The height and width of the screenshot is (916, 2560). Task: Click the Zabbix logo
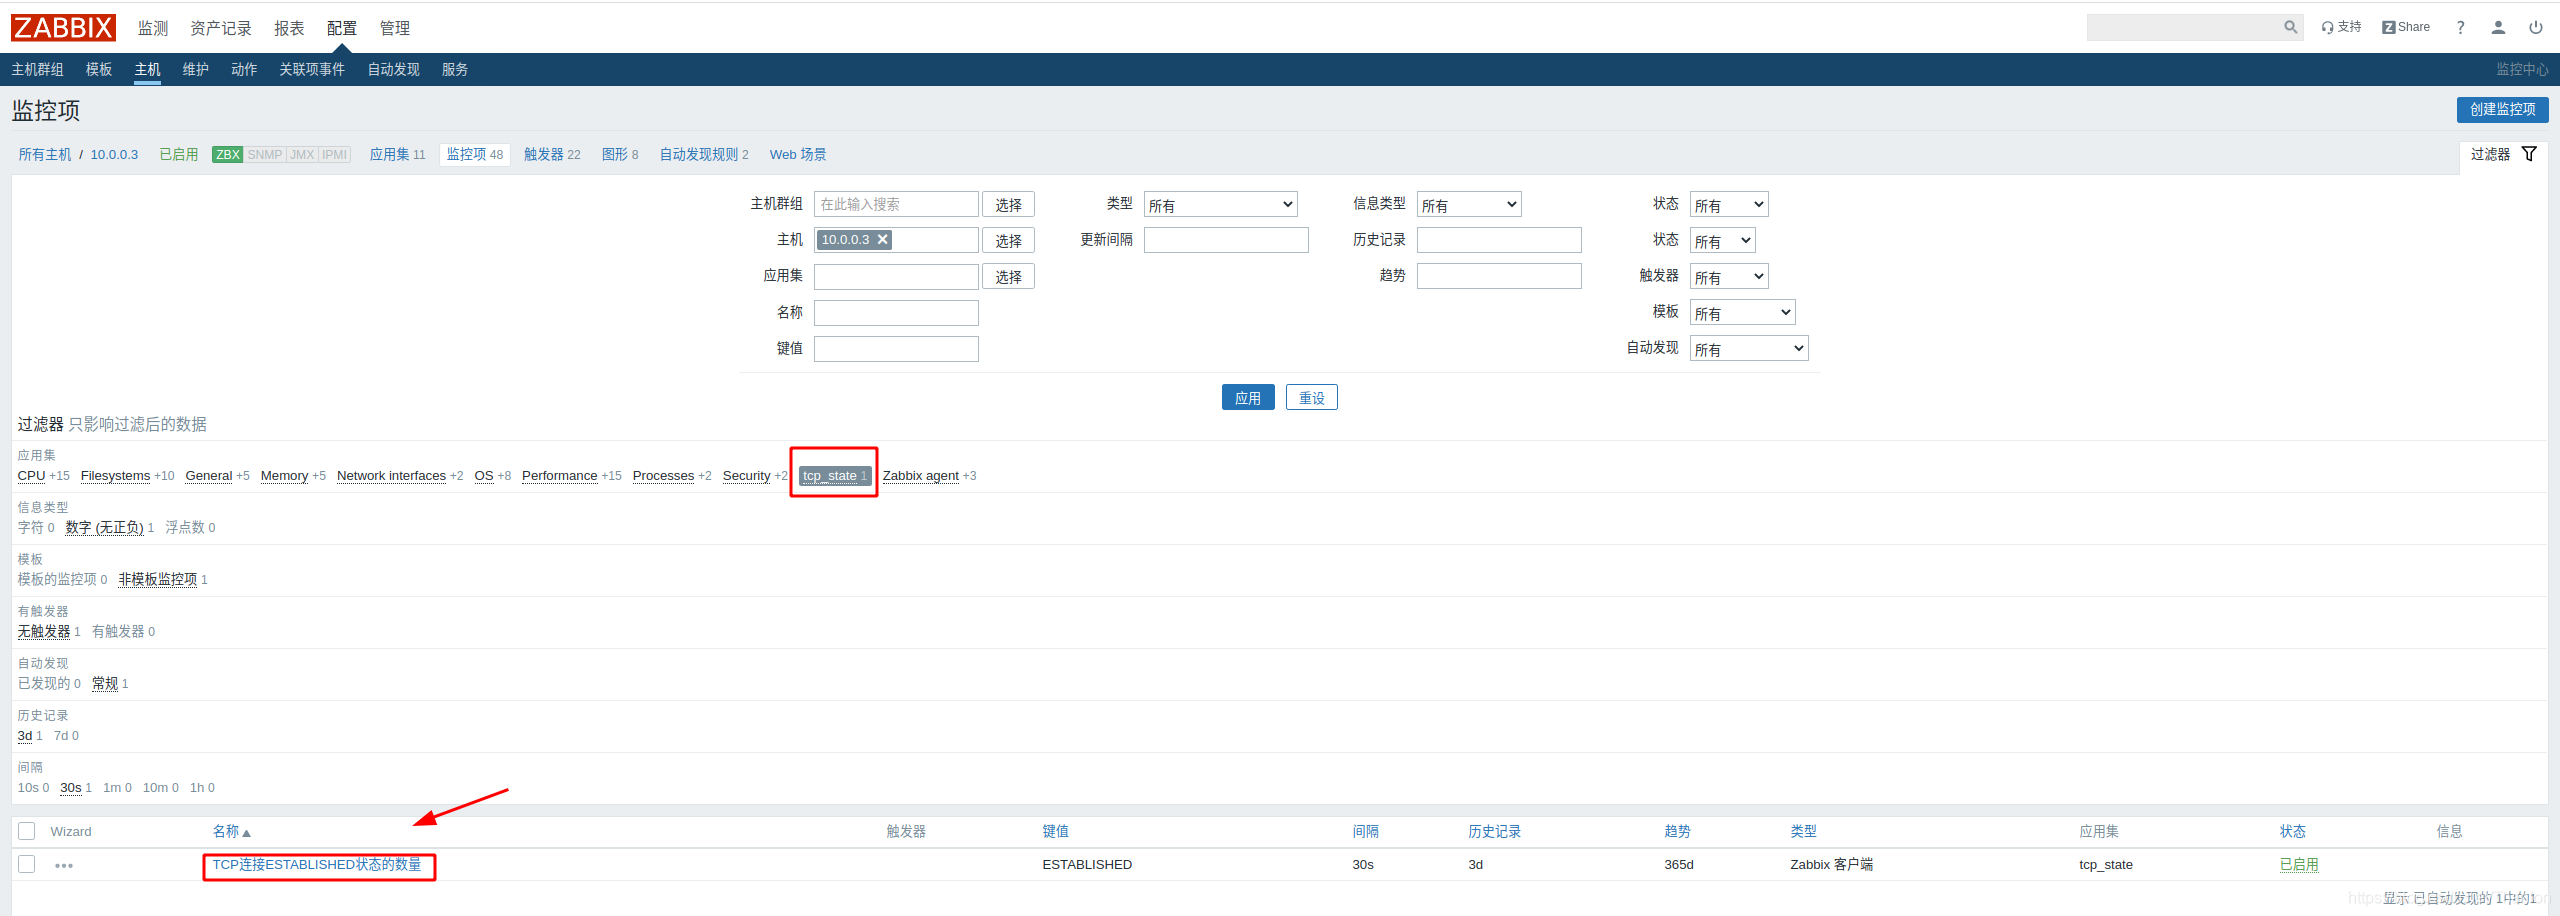click(x=63, y=27)
